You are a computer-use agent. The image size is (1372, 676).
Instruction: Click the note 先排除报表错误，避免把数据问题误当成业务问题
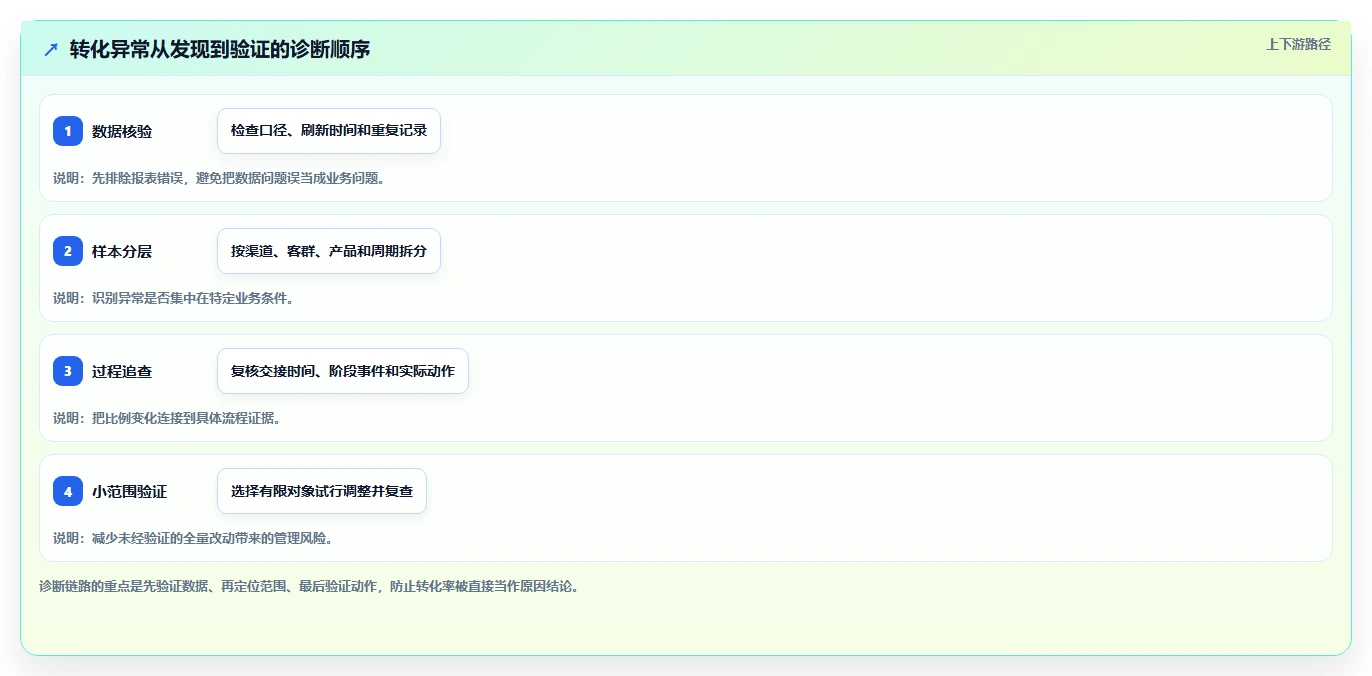[219, 179]
